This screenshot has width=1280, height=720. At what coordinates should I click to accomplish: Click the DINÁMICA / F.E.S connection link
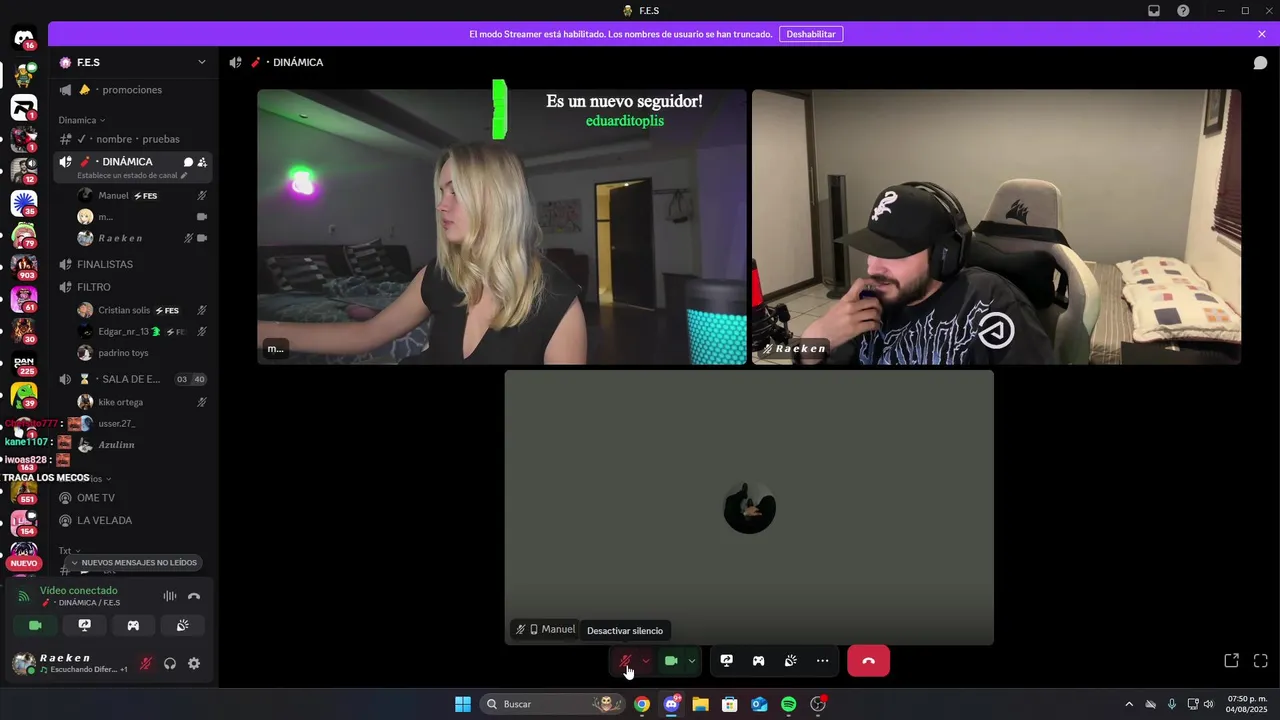81,603
